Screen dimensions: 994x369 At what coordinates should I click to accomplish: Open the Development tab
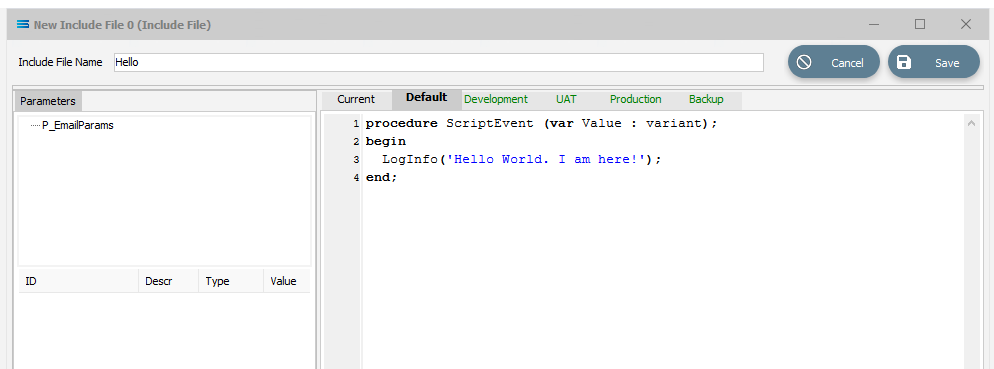coord(496,100)
